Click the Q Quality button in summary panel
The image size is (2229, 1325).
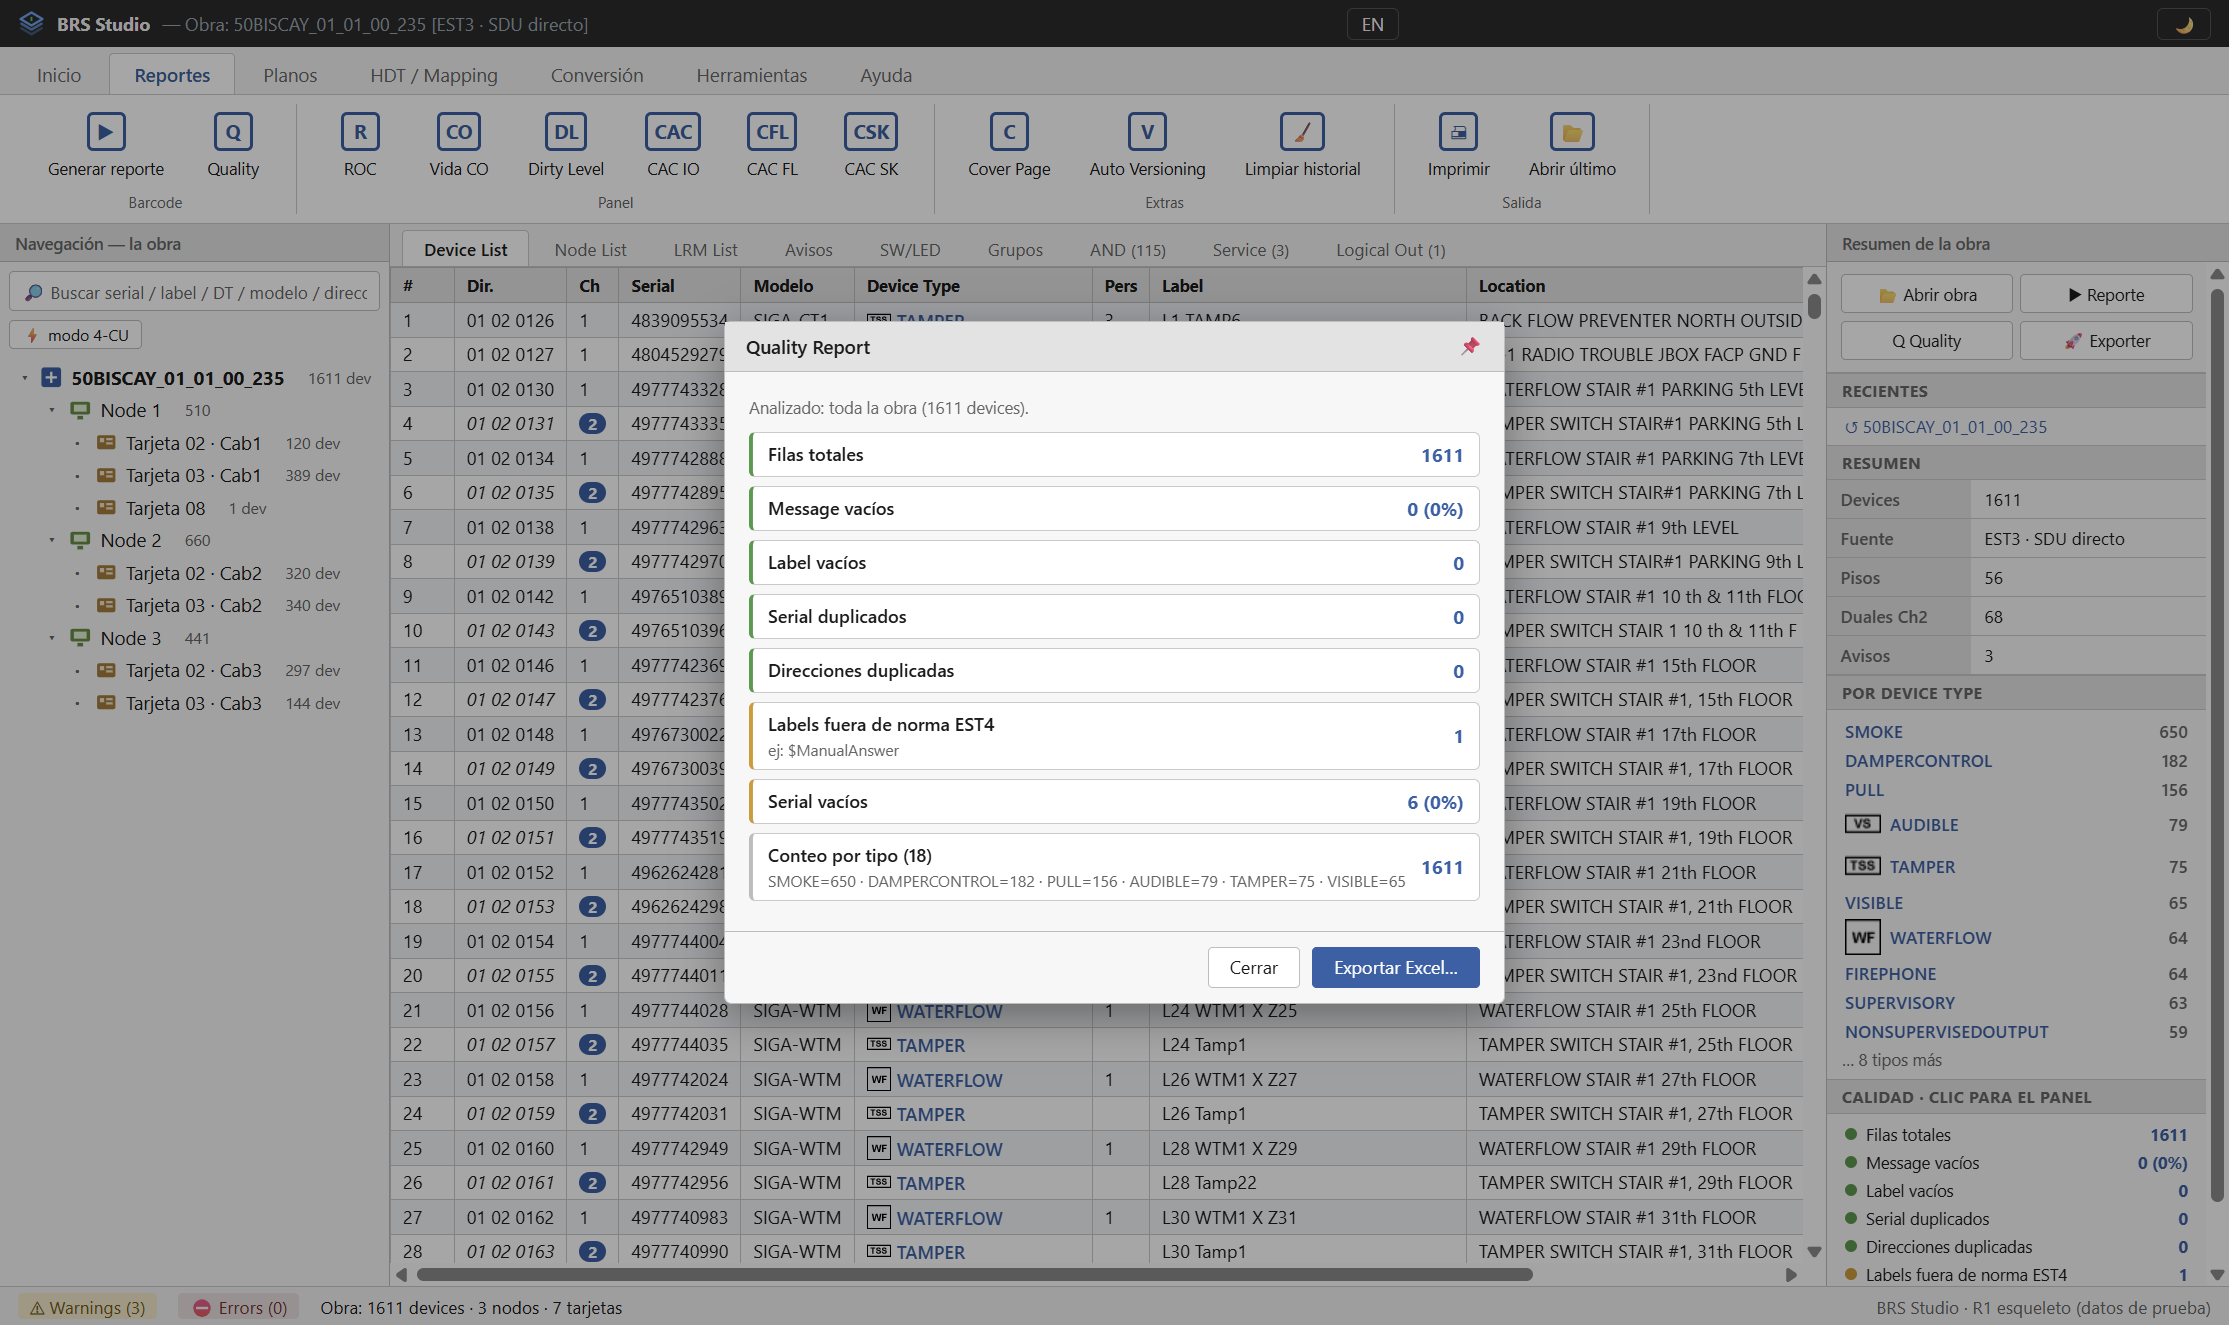pos(1926,341)
